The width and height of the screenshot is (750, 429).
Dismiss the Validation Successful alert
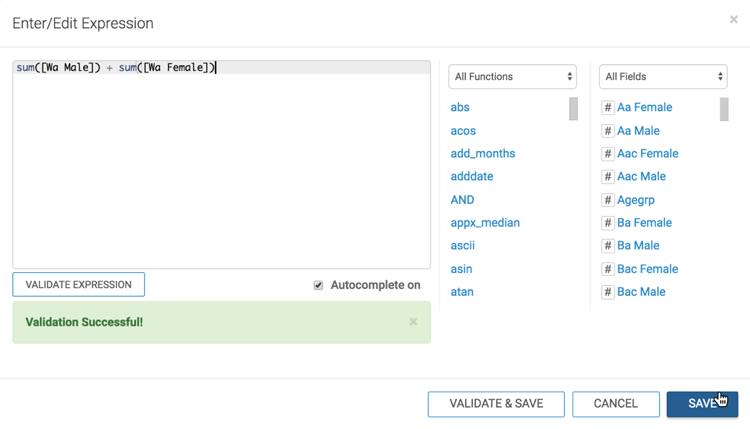[413, 322]
